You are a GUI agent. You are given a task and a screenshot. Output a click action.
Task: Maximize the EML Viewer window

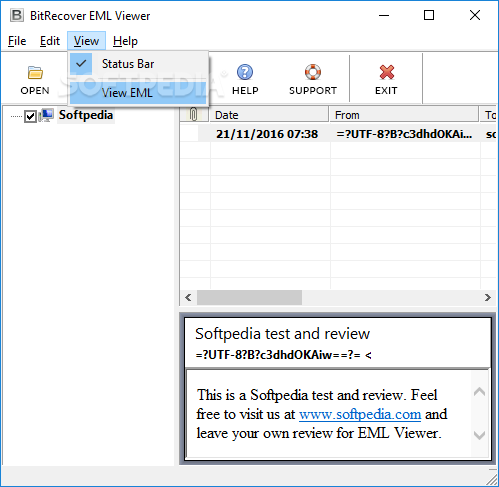pyautogui.click(x=429, y=15)
